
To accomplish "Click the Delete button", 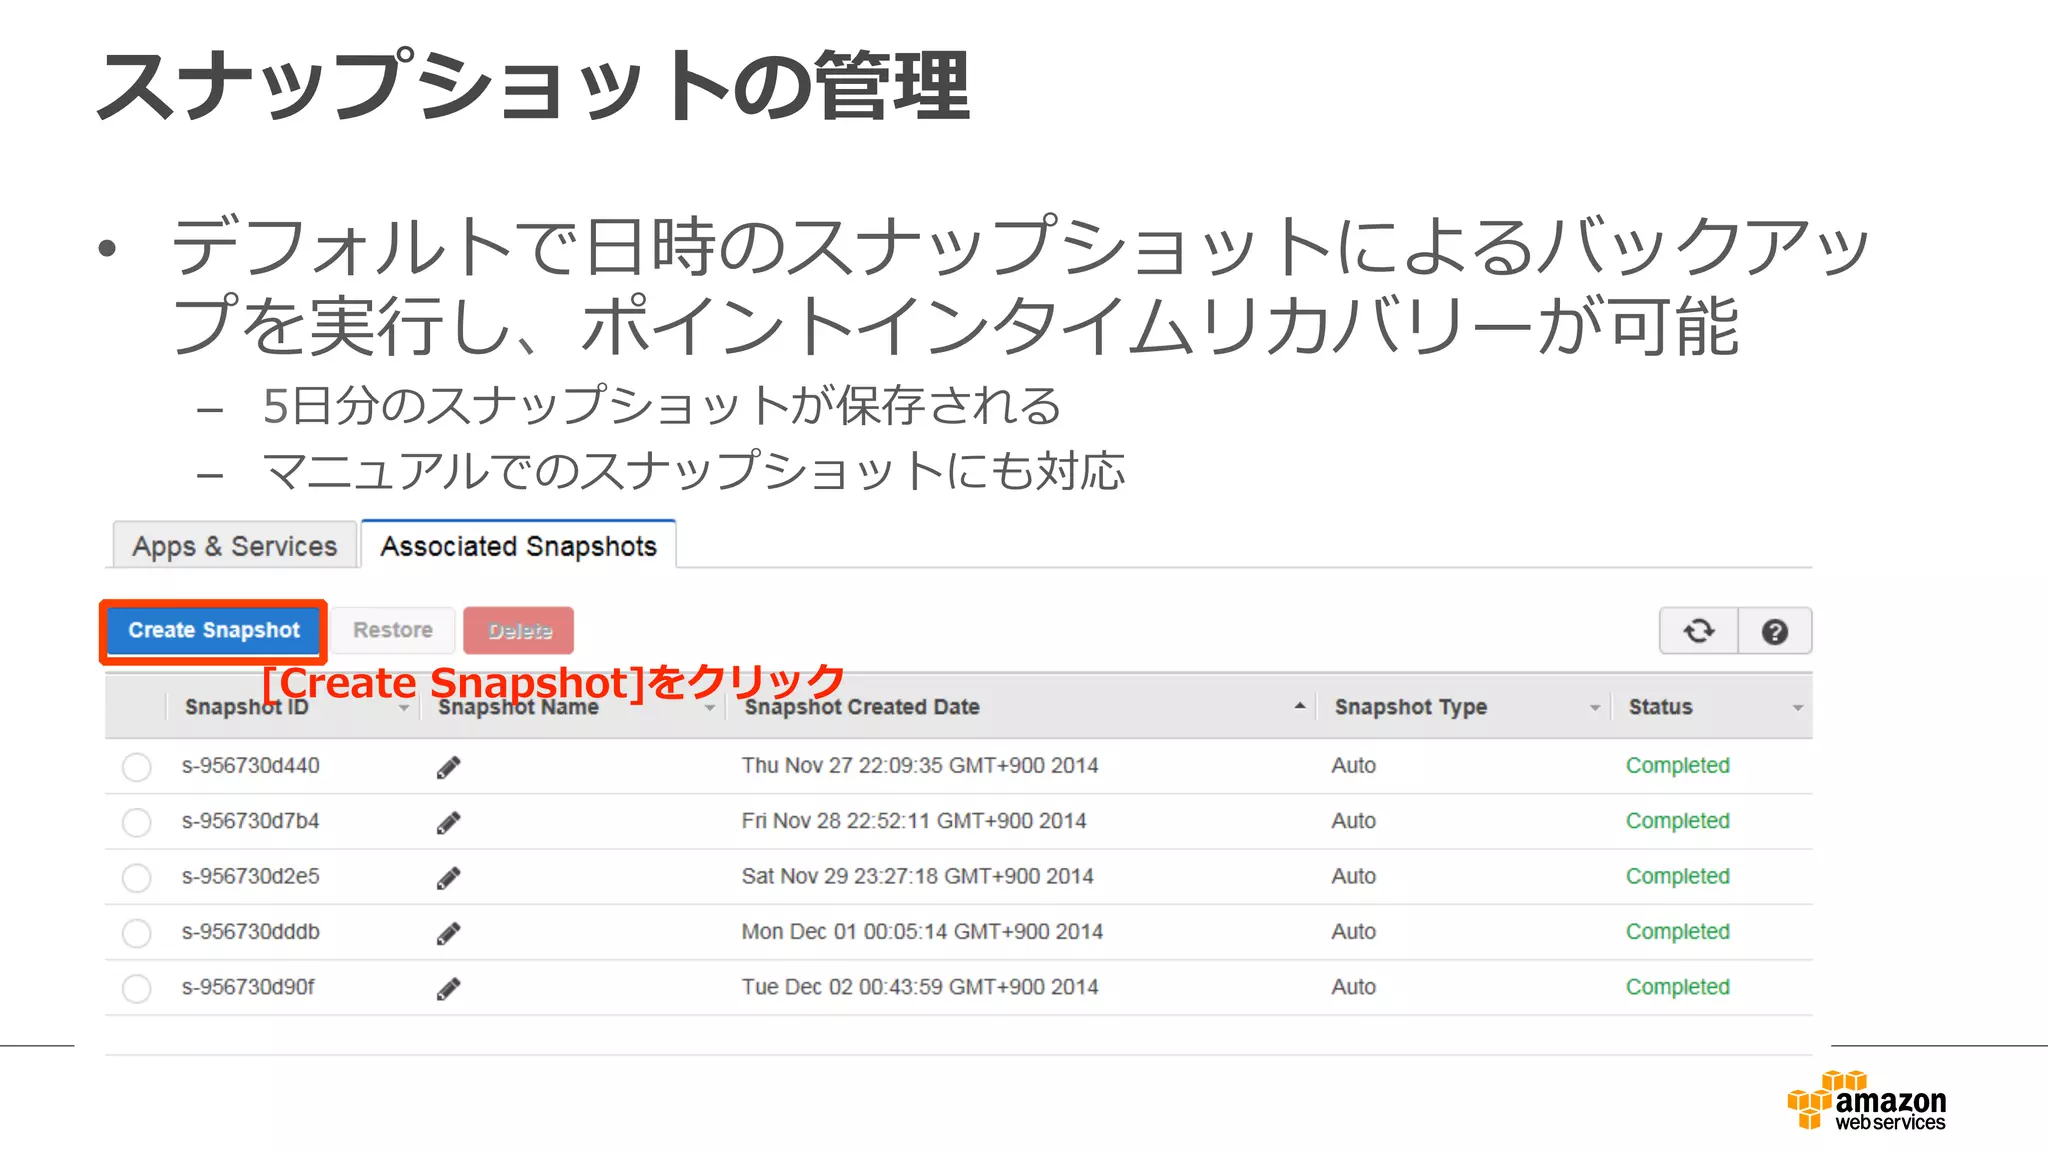I will [519, 630].
